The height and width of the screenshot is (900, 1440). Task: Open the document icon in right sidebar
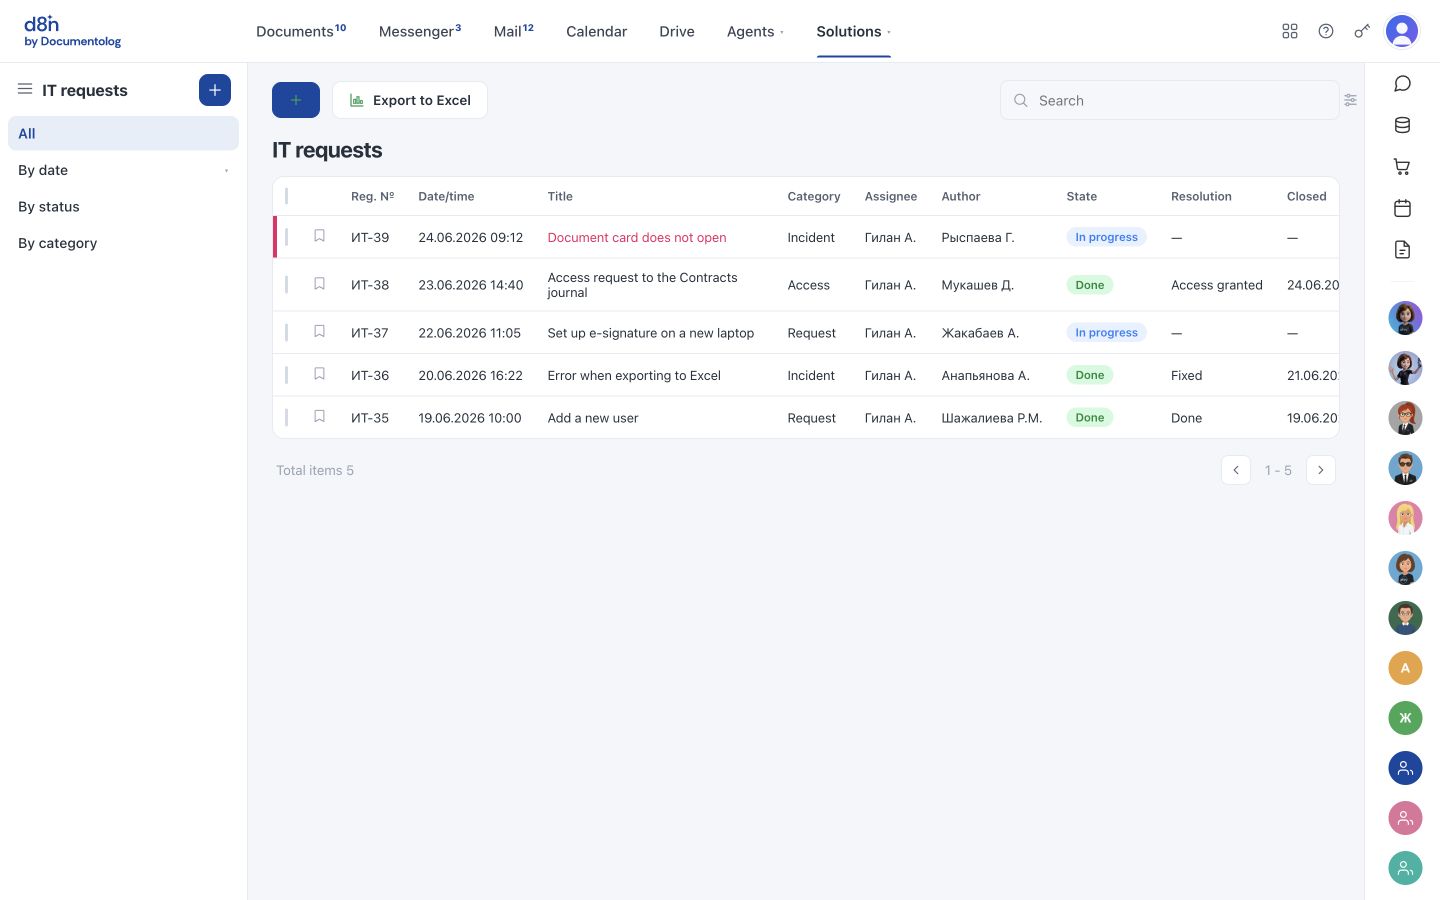click(1403, 250)
